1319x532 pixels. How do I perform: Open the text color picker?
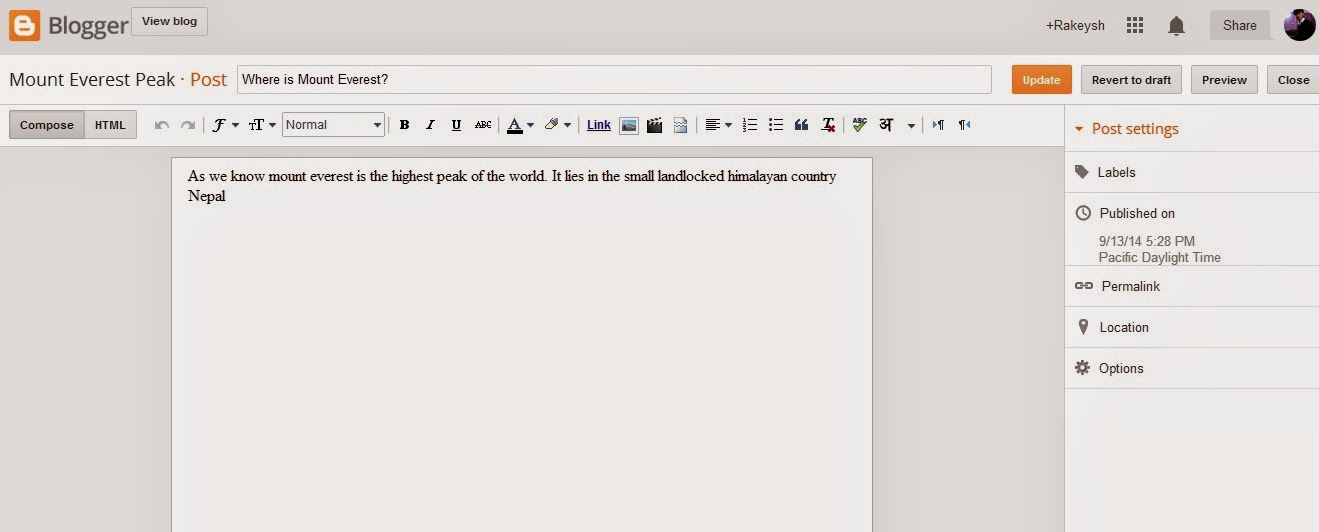[x=520, y=125]
